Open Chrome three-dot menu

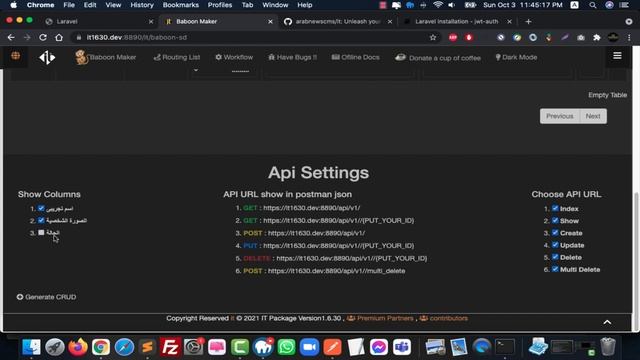[629, 37]
